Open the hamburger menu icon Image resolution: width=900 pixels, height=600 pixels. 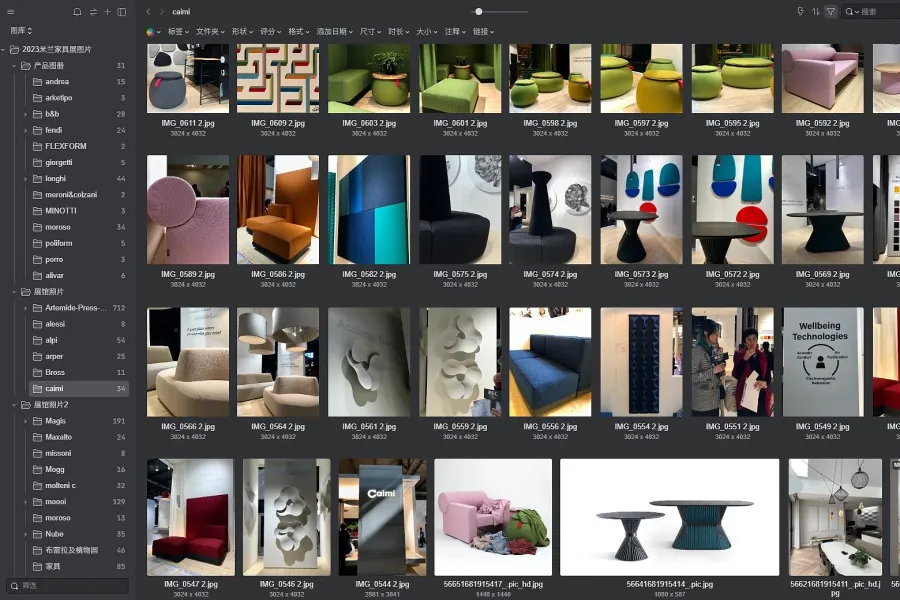coord(10,11)
